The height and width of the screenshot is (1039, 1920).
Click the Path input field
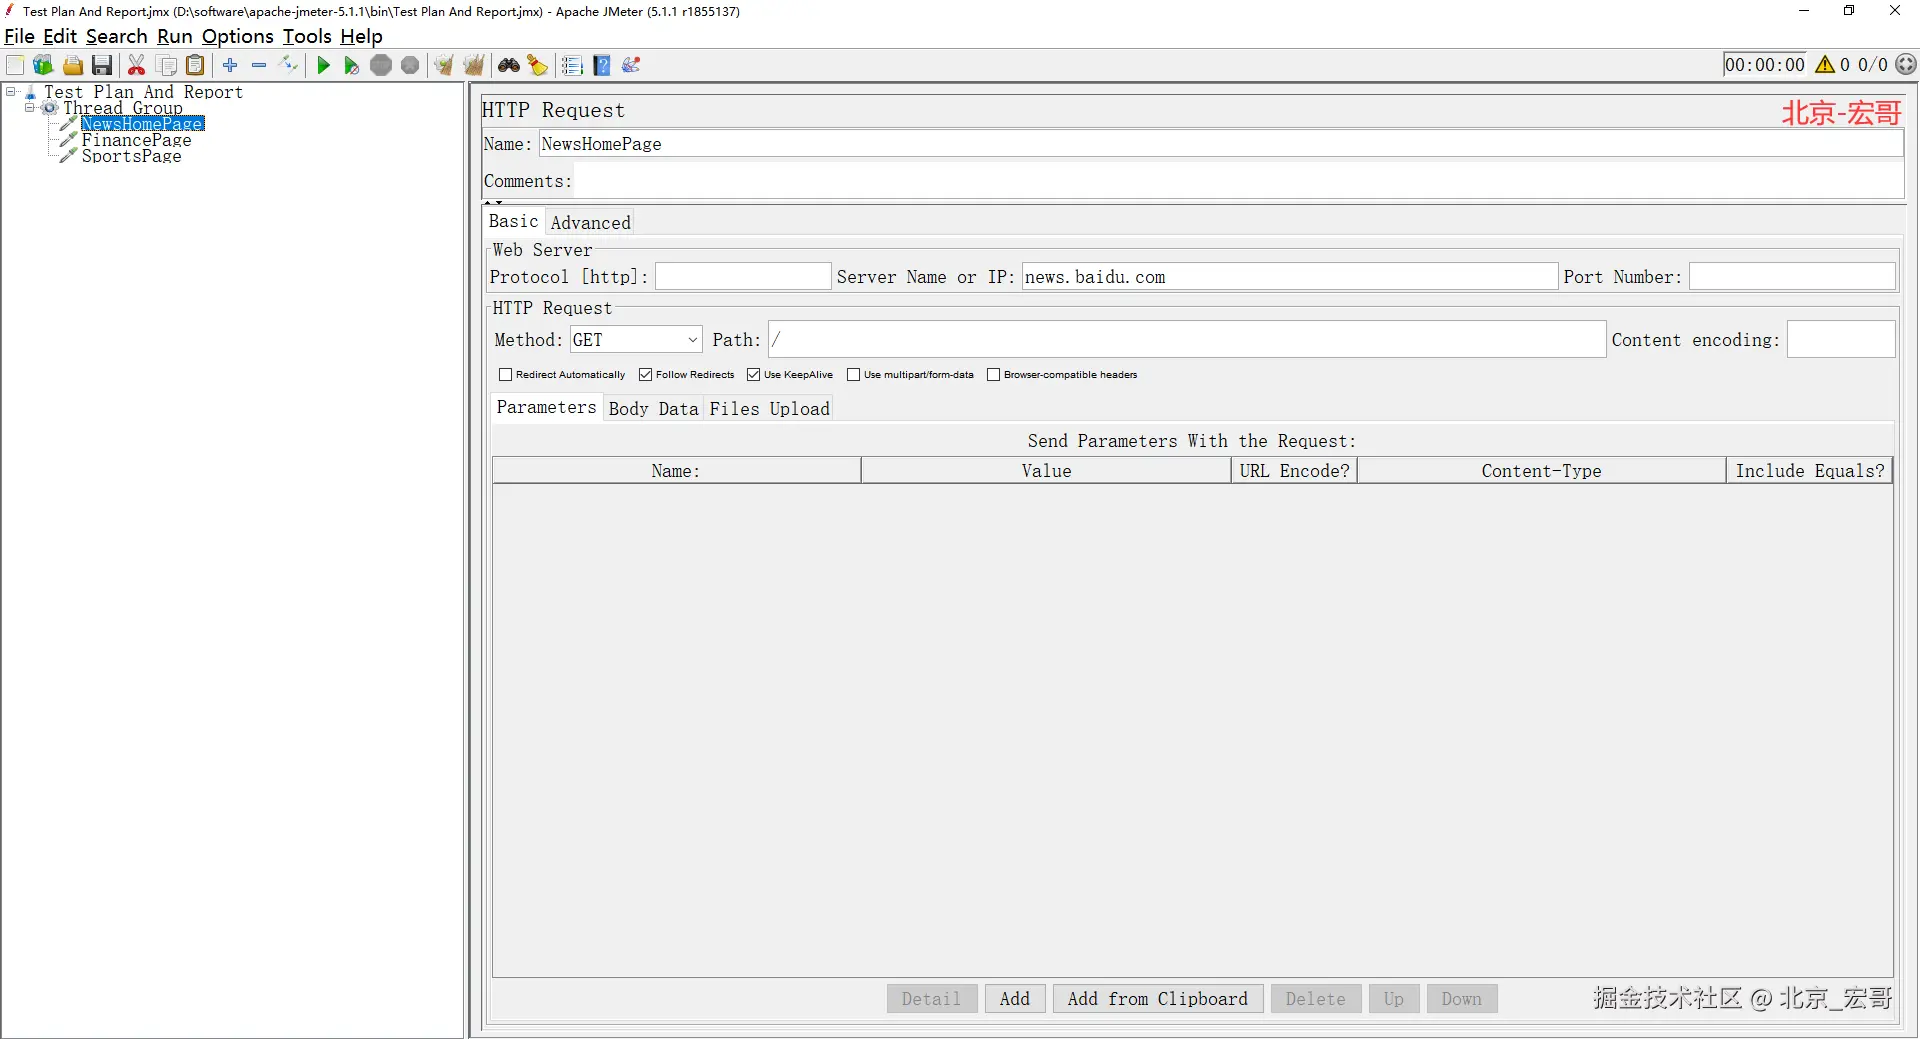[1187, 340]
